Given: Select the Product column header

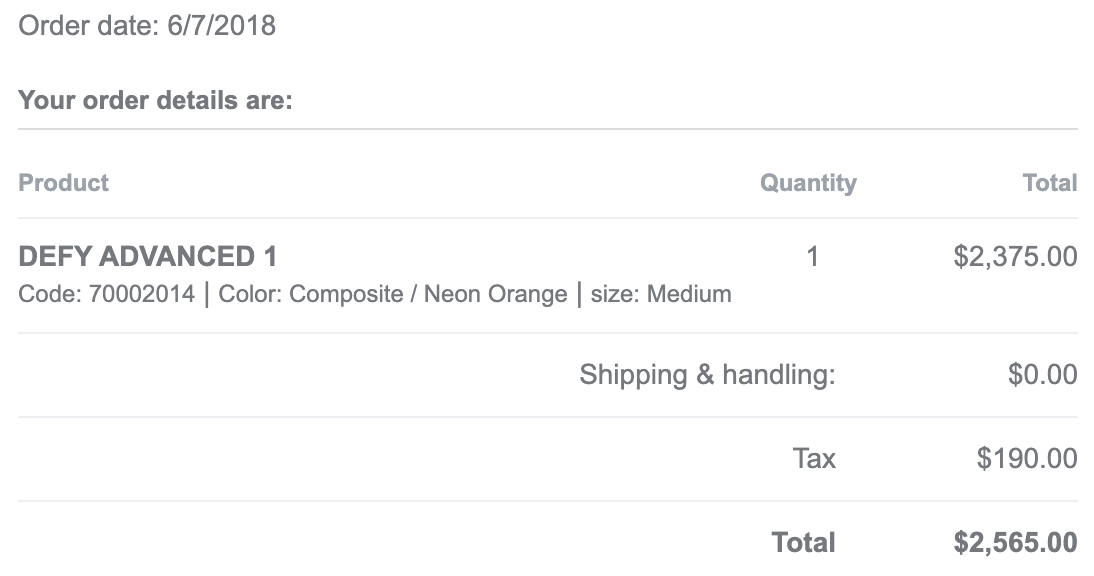Looking at the screenshot, I should tap(63, 183).
